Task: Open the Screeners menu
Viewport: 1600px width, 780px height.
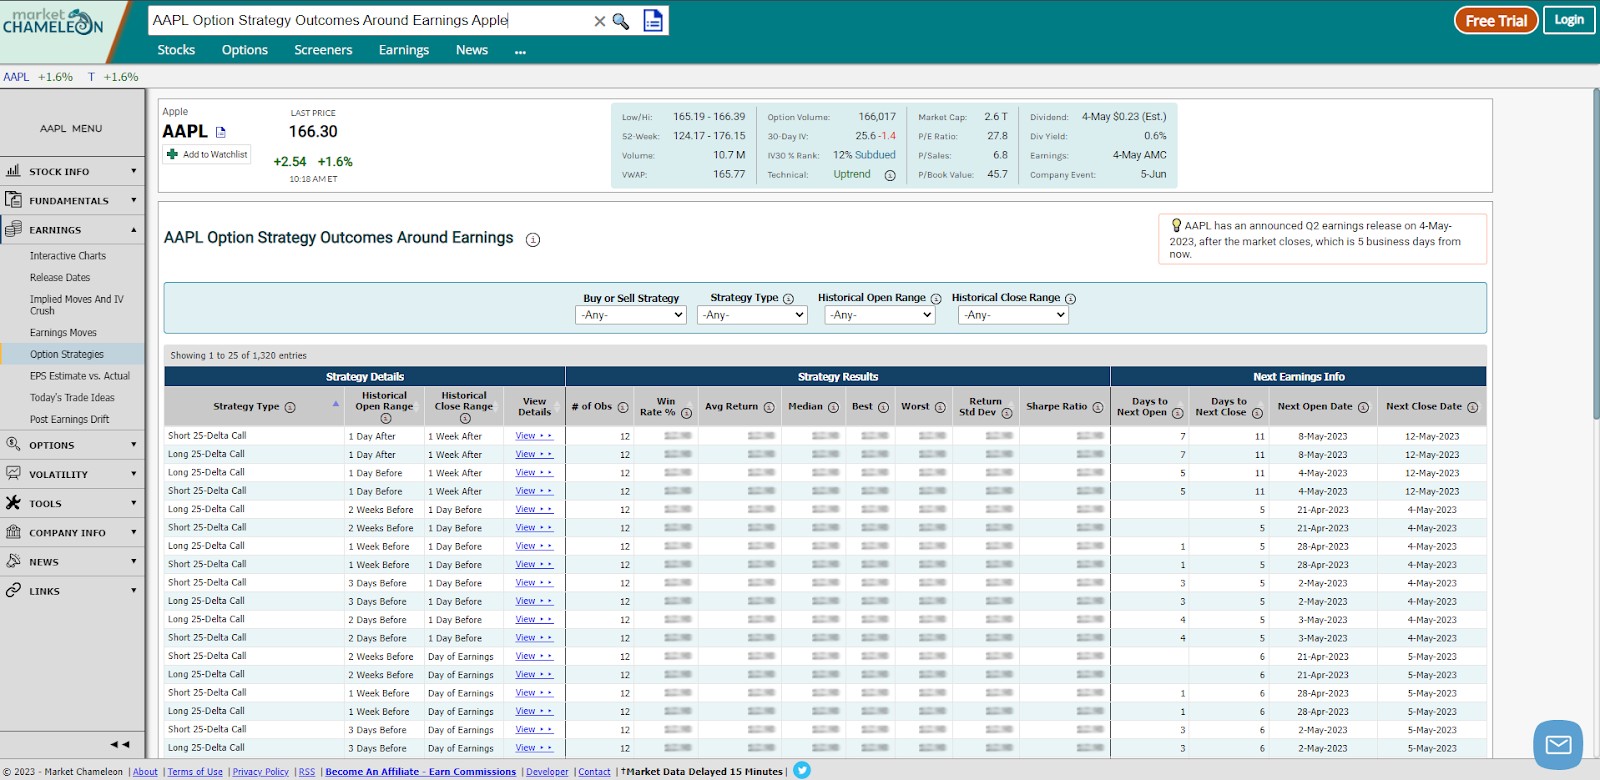Action: pos(323,50)
